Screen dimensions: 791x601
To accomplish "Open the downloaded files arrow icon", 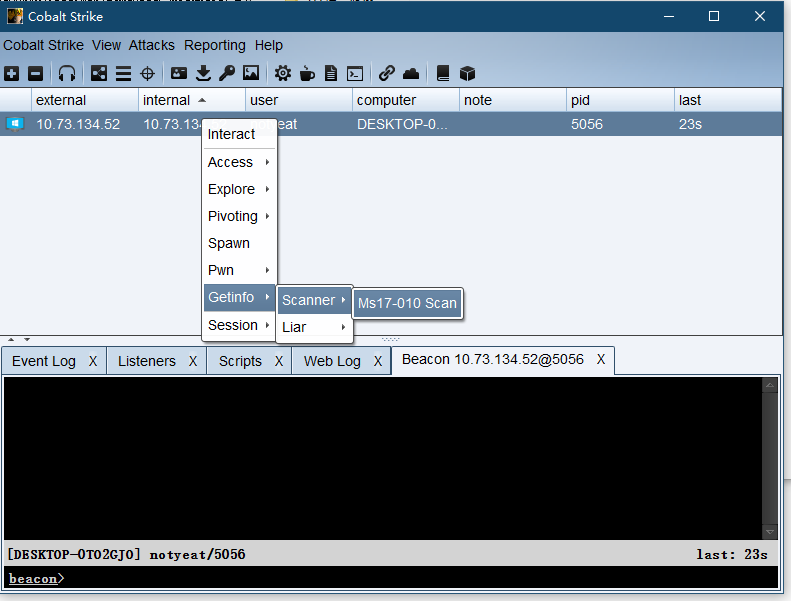I will coord(203,74).
